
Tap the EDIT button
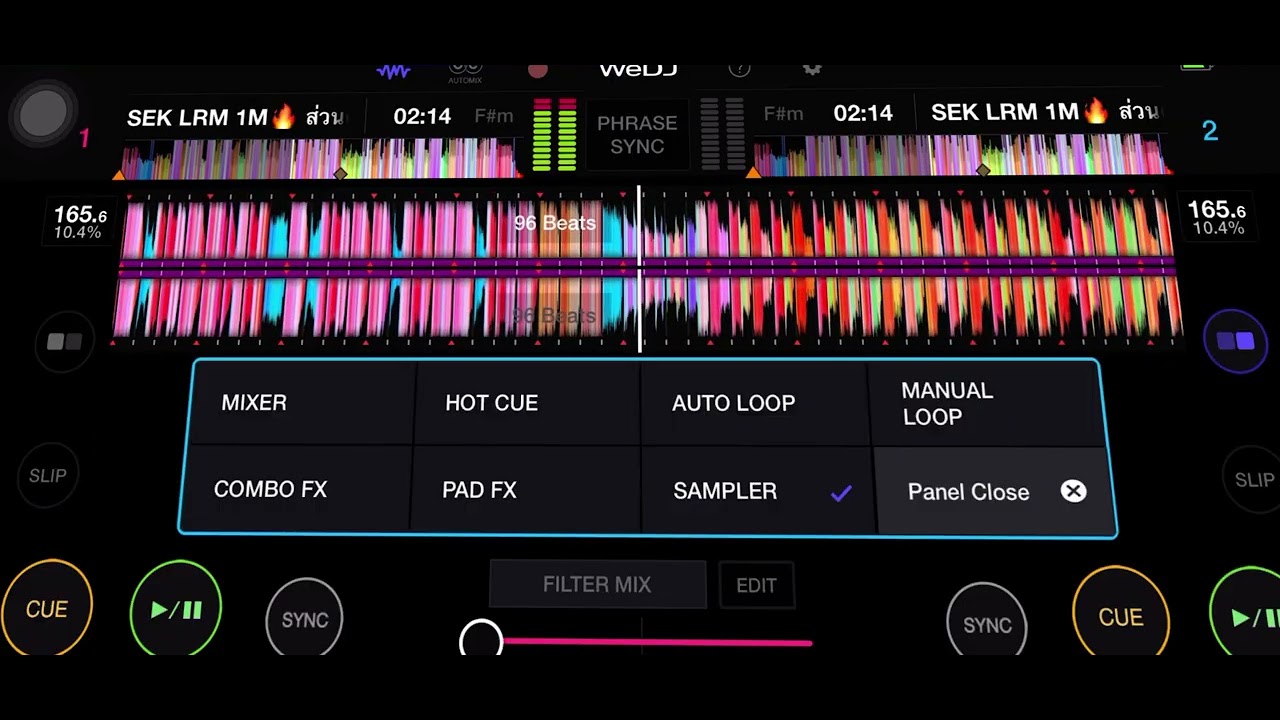[756, 586]
